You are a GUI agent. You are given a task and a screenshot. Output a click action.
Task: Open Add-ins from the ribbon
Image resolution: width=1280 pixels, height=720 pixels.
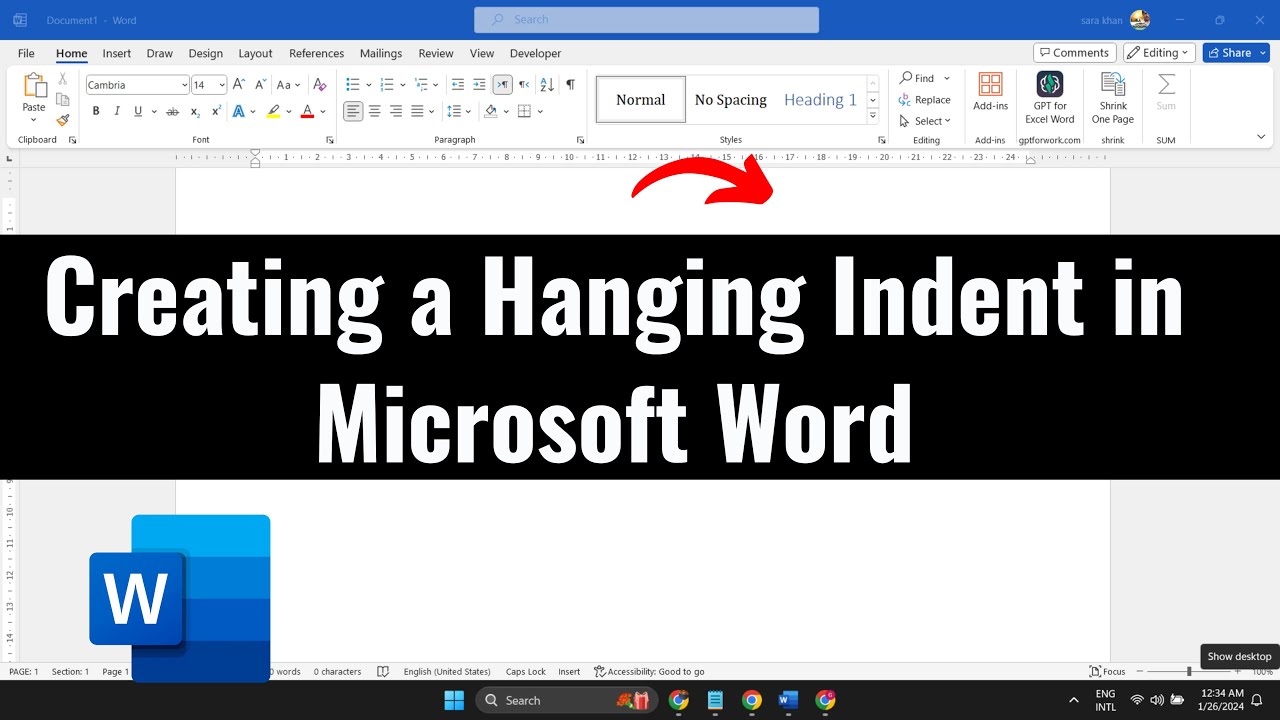tap(990, 93)
